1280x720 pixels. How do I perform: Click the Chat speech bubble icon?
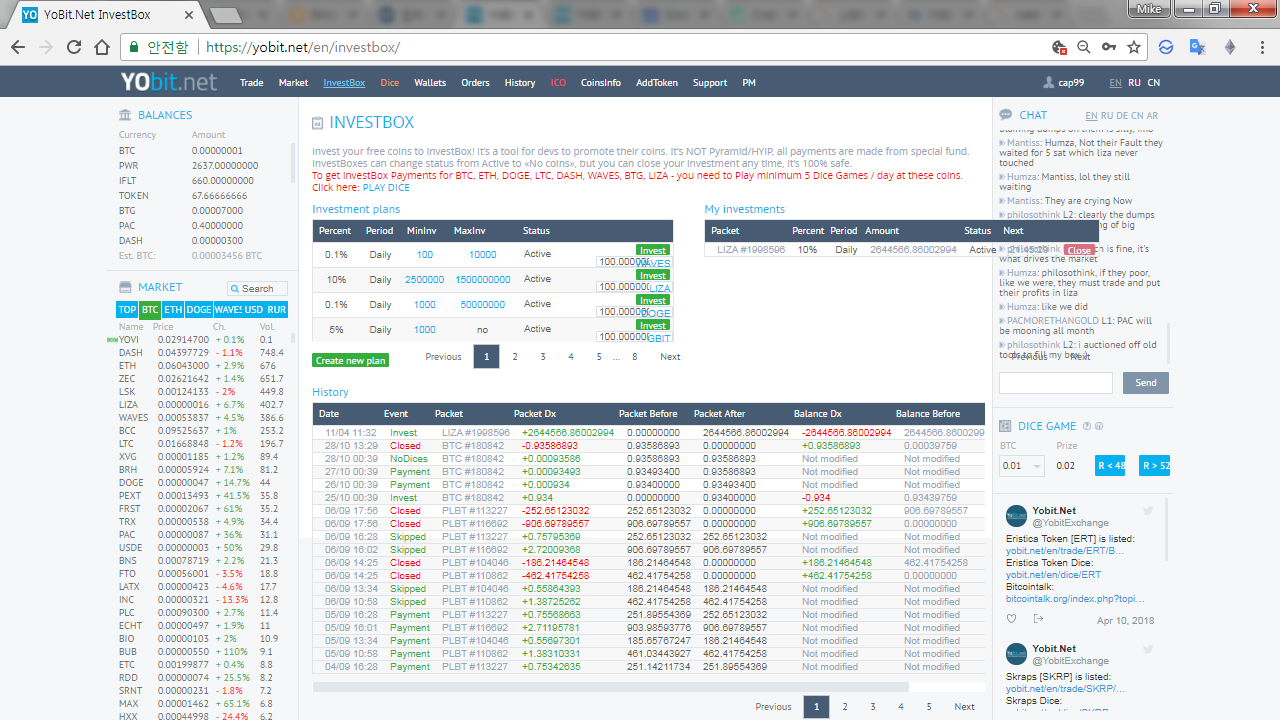pyautogui.click(x=1006, y=115)
